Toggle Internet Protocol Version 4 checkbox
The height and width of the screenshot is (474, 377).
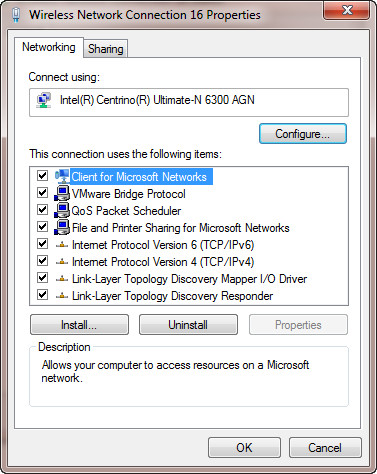pyautogui.click(x=42, y=261)
